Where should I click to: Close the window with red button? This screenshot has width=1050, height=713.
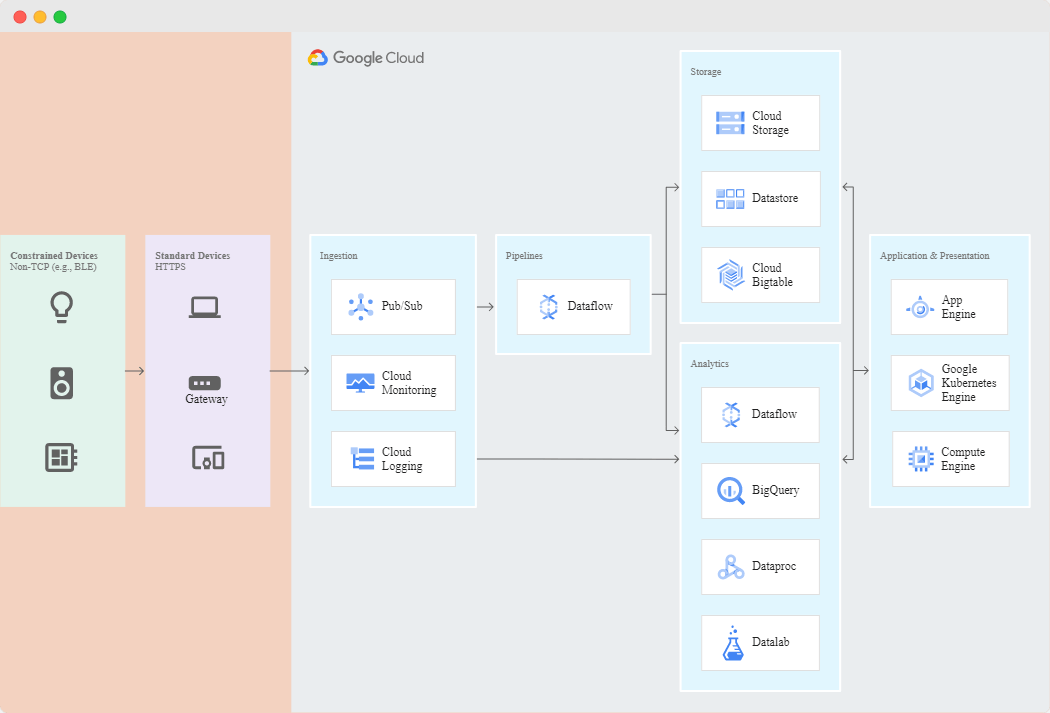coord(20,17)
